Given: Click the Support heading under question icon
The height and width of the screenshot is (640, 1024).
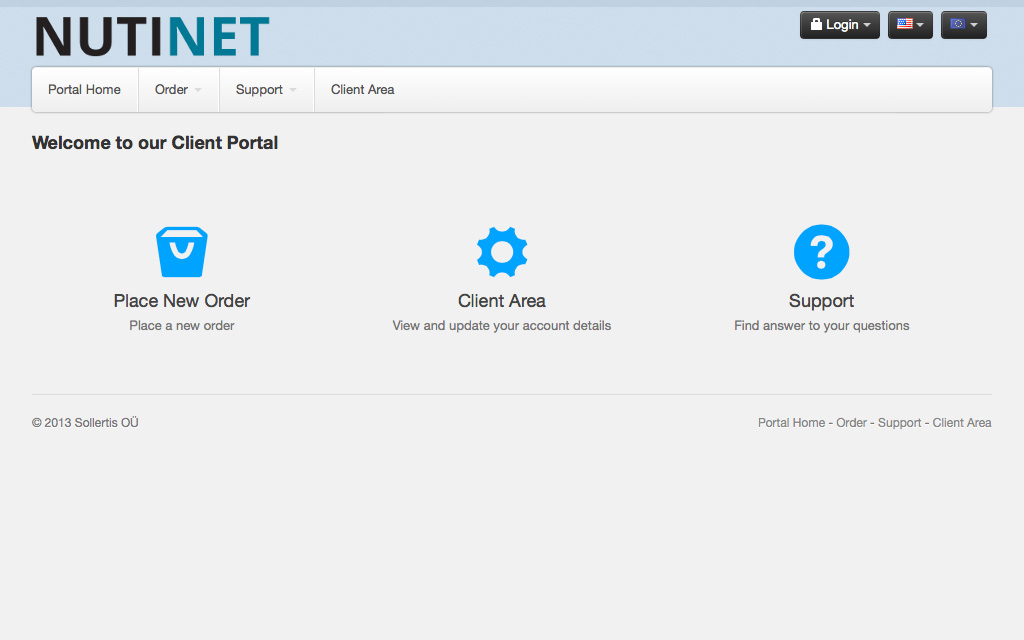Looking at the screenshot, I should (x=821, y=301).
